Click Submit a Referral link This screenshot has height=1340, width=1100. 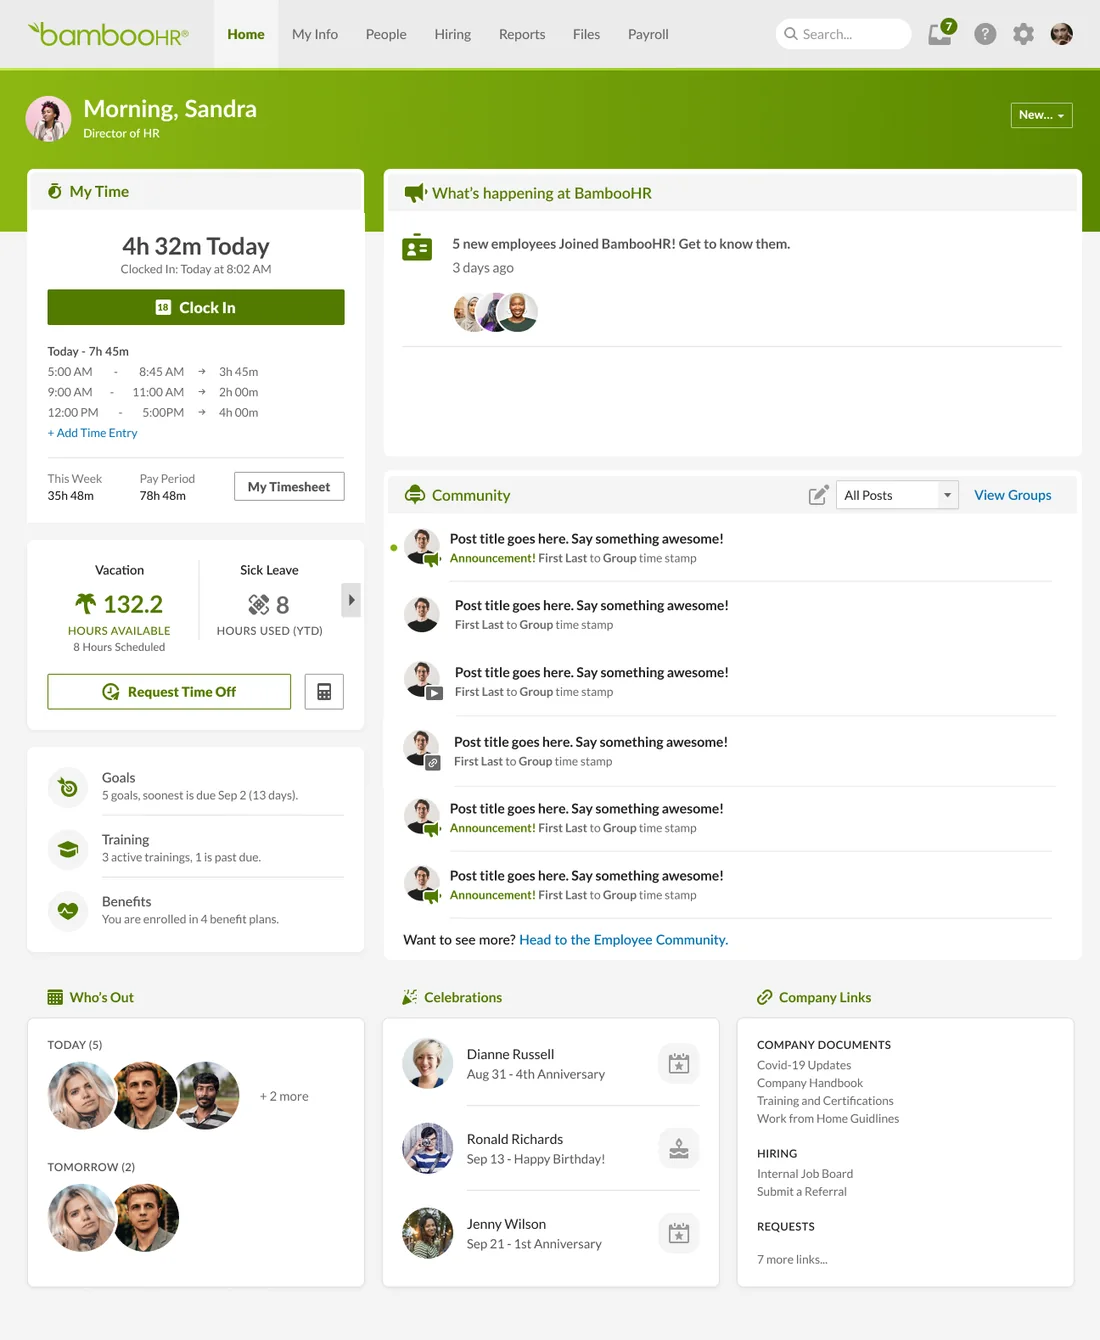(x=802, y=1192)
